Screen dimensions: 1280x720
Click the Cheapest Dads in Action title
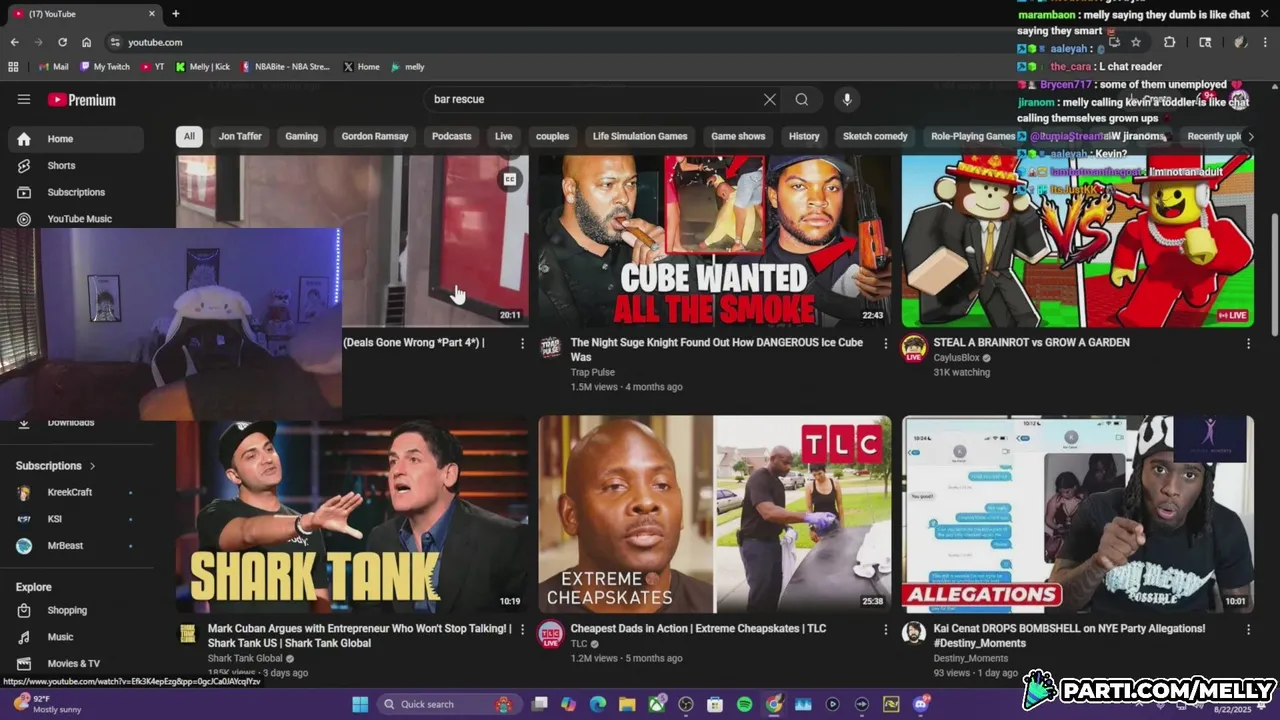click(x=698, y=629)
